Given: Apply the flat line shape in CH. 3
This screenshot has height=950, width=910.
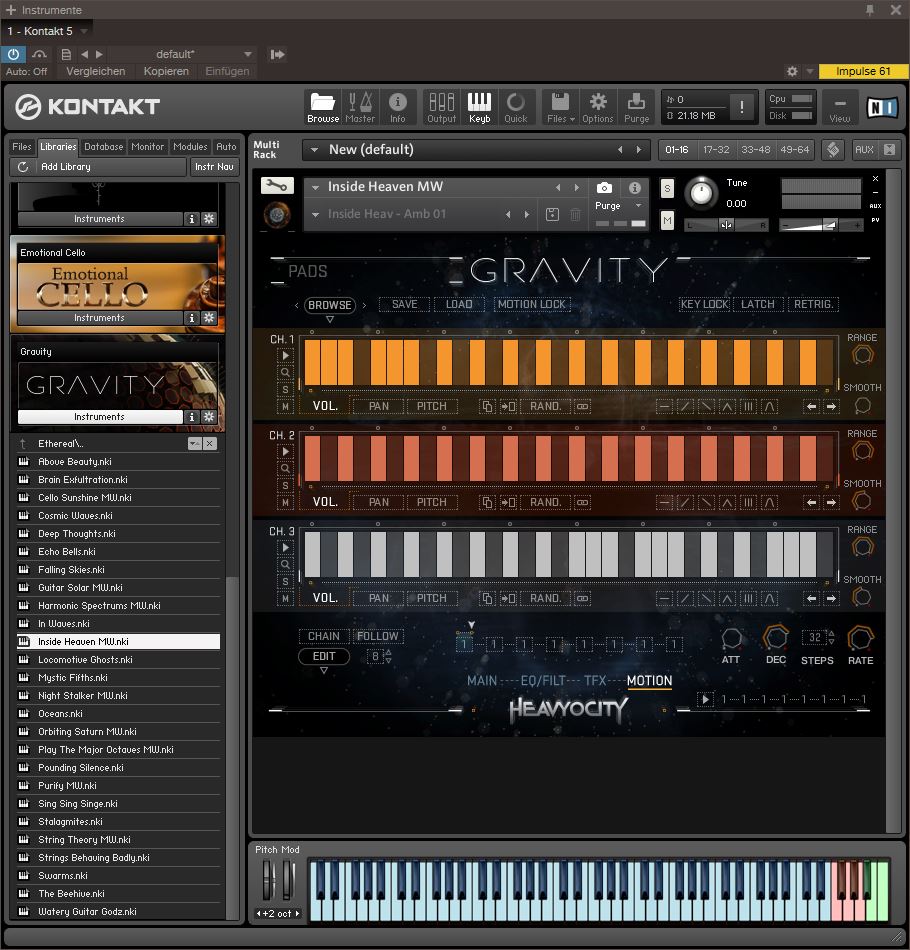Looking at the screenshot, I should point(665,599).
